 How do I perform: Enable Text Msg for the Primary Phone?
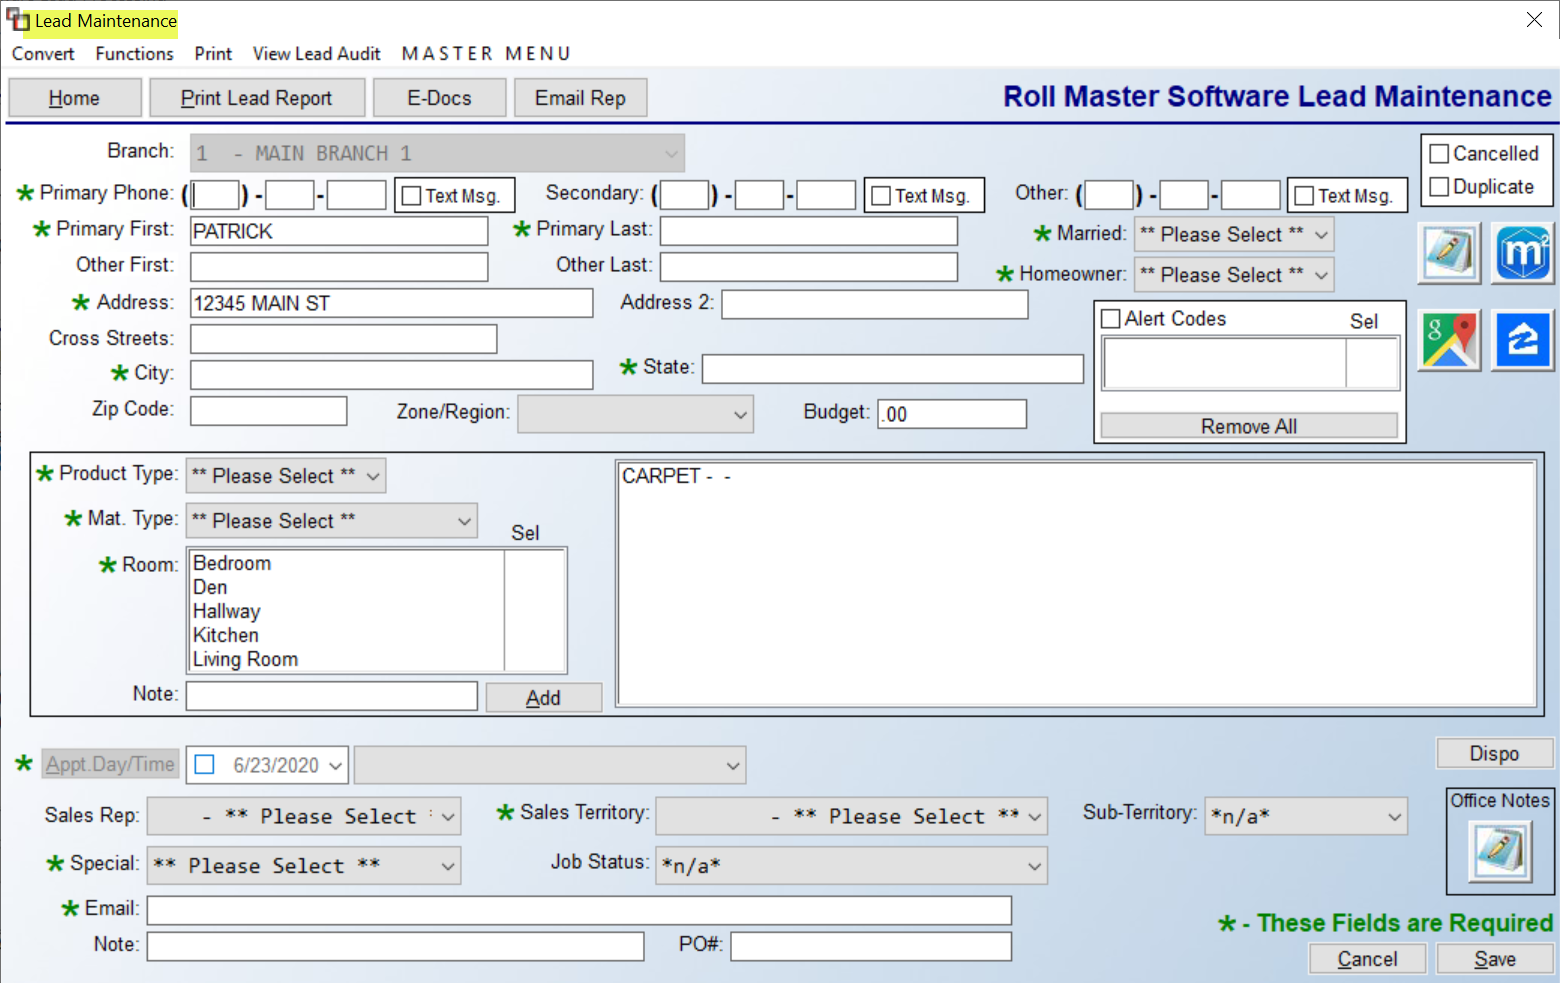coord(411,196)
